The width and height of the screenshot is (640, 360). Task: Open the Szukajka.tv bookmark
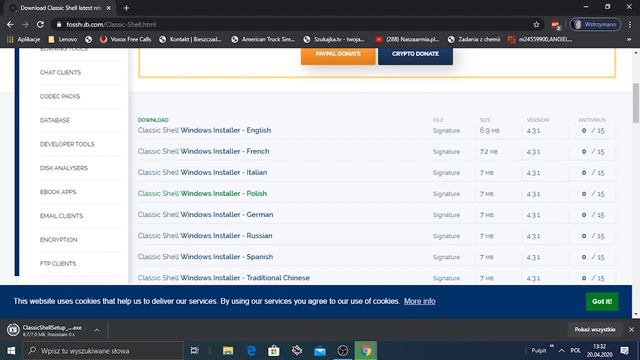coord(334,39)
